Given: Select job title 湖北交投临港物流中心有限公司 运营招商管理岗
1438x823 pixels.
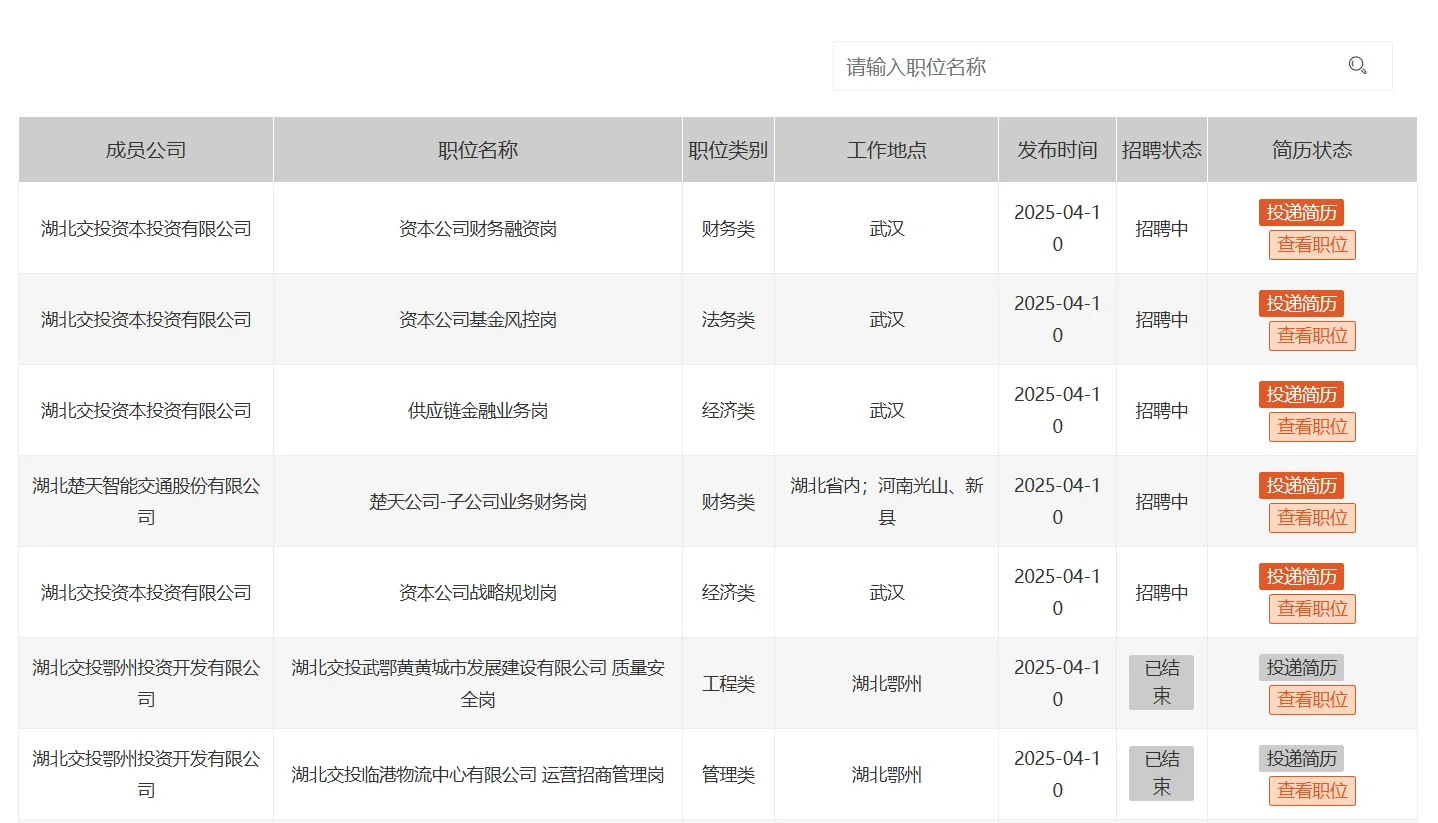Looking at the screenshot, I should coord(478,775).
